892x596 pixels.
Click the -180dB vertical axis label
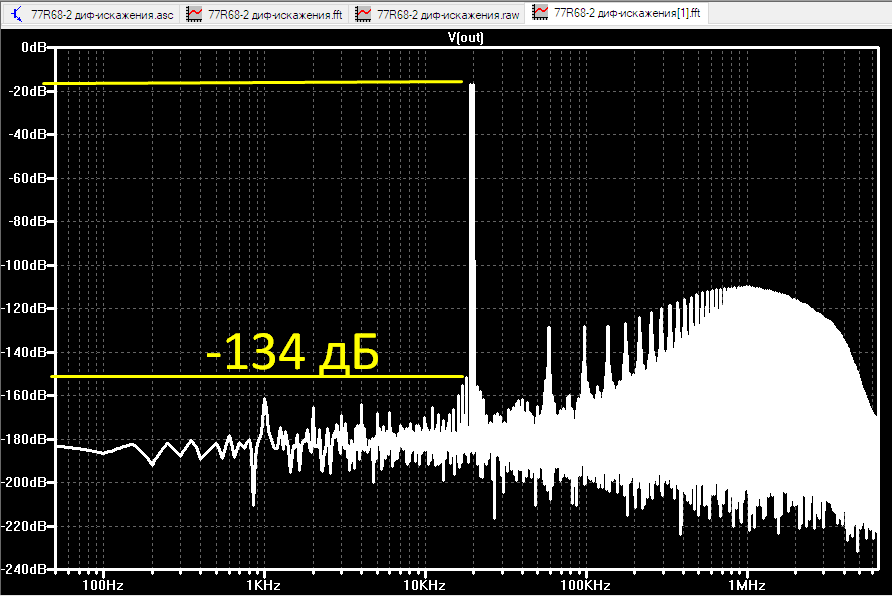pos(24,439)
